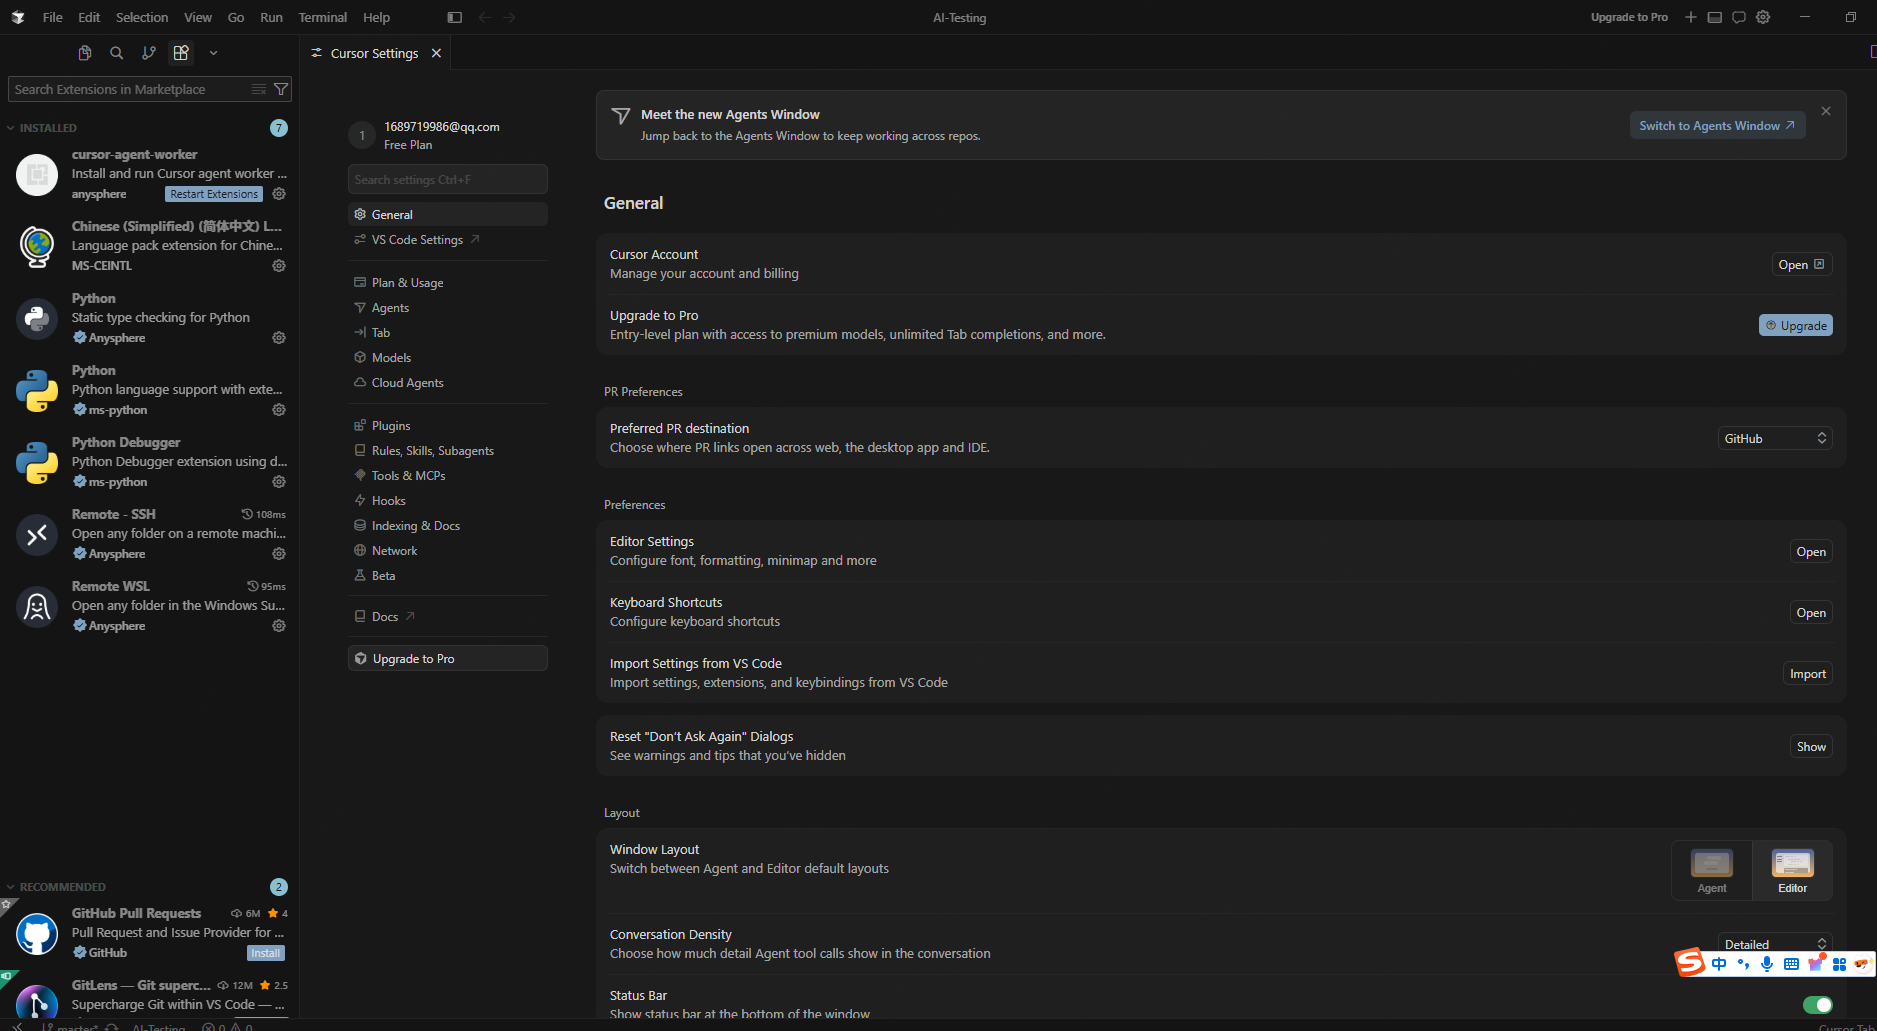Open the Agents settings section
This screenshot has width=1877, height=1031.
point(448,308)
